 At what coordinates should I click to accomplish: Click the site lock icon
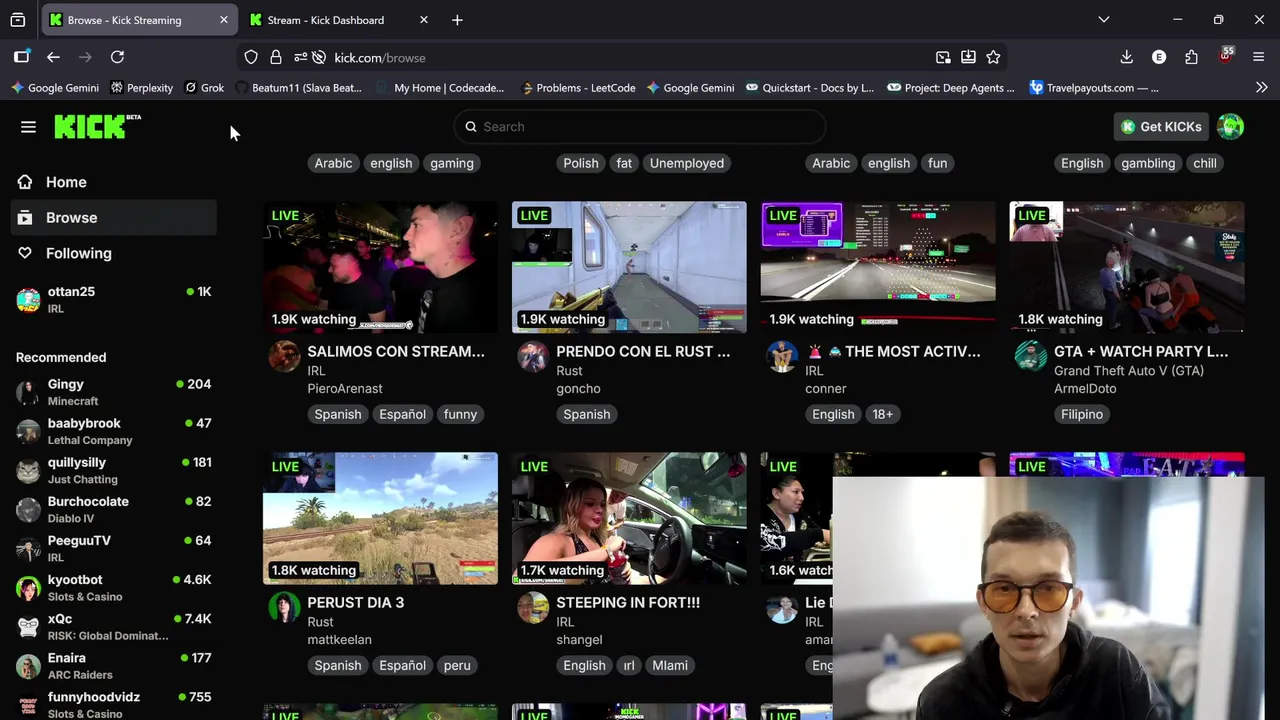(276, 58)
